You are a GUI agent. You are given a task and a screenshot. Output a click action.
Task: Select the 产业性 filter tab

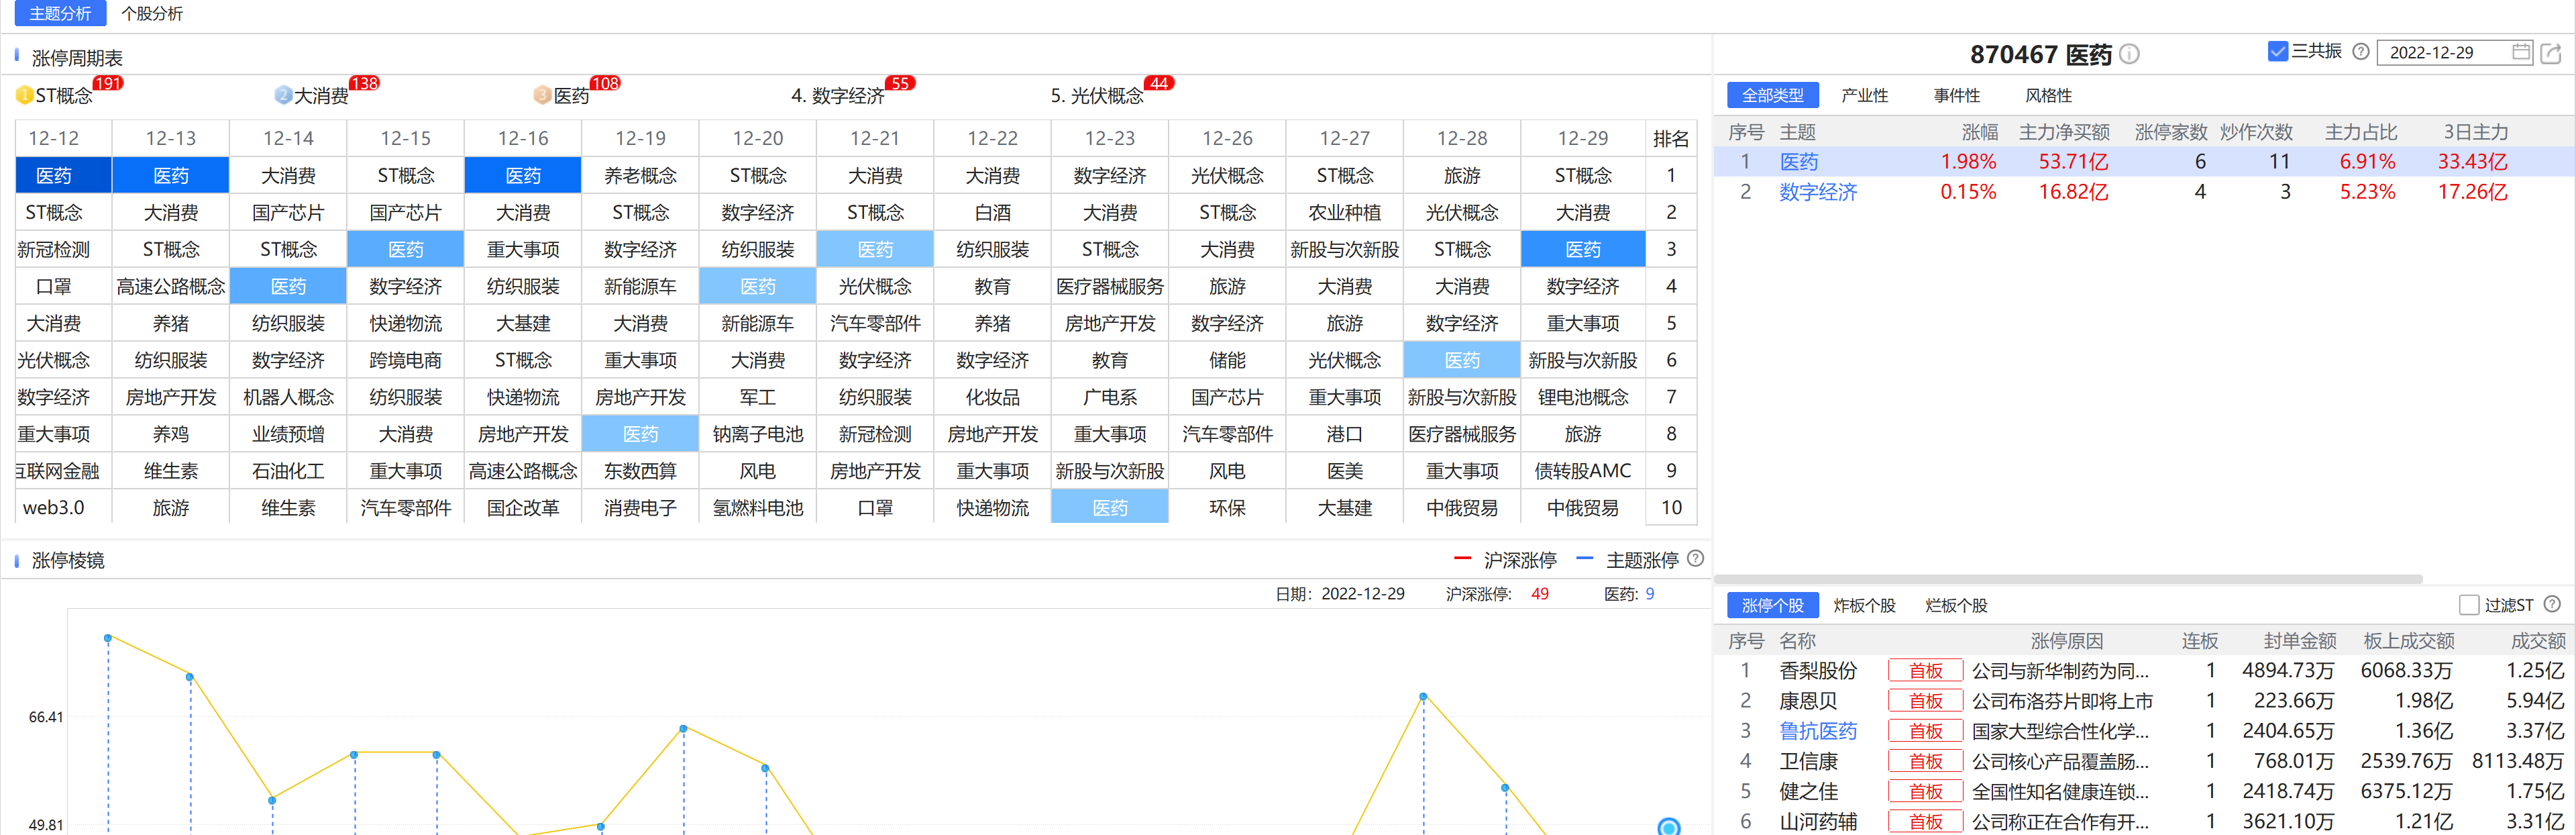coord(1864,95)
